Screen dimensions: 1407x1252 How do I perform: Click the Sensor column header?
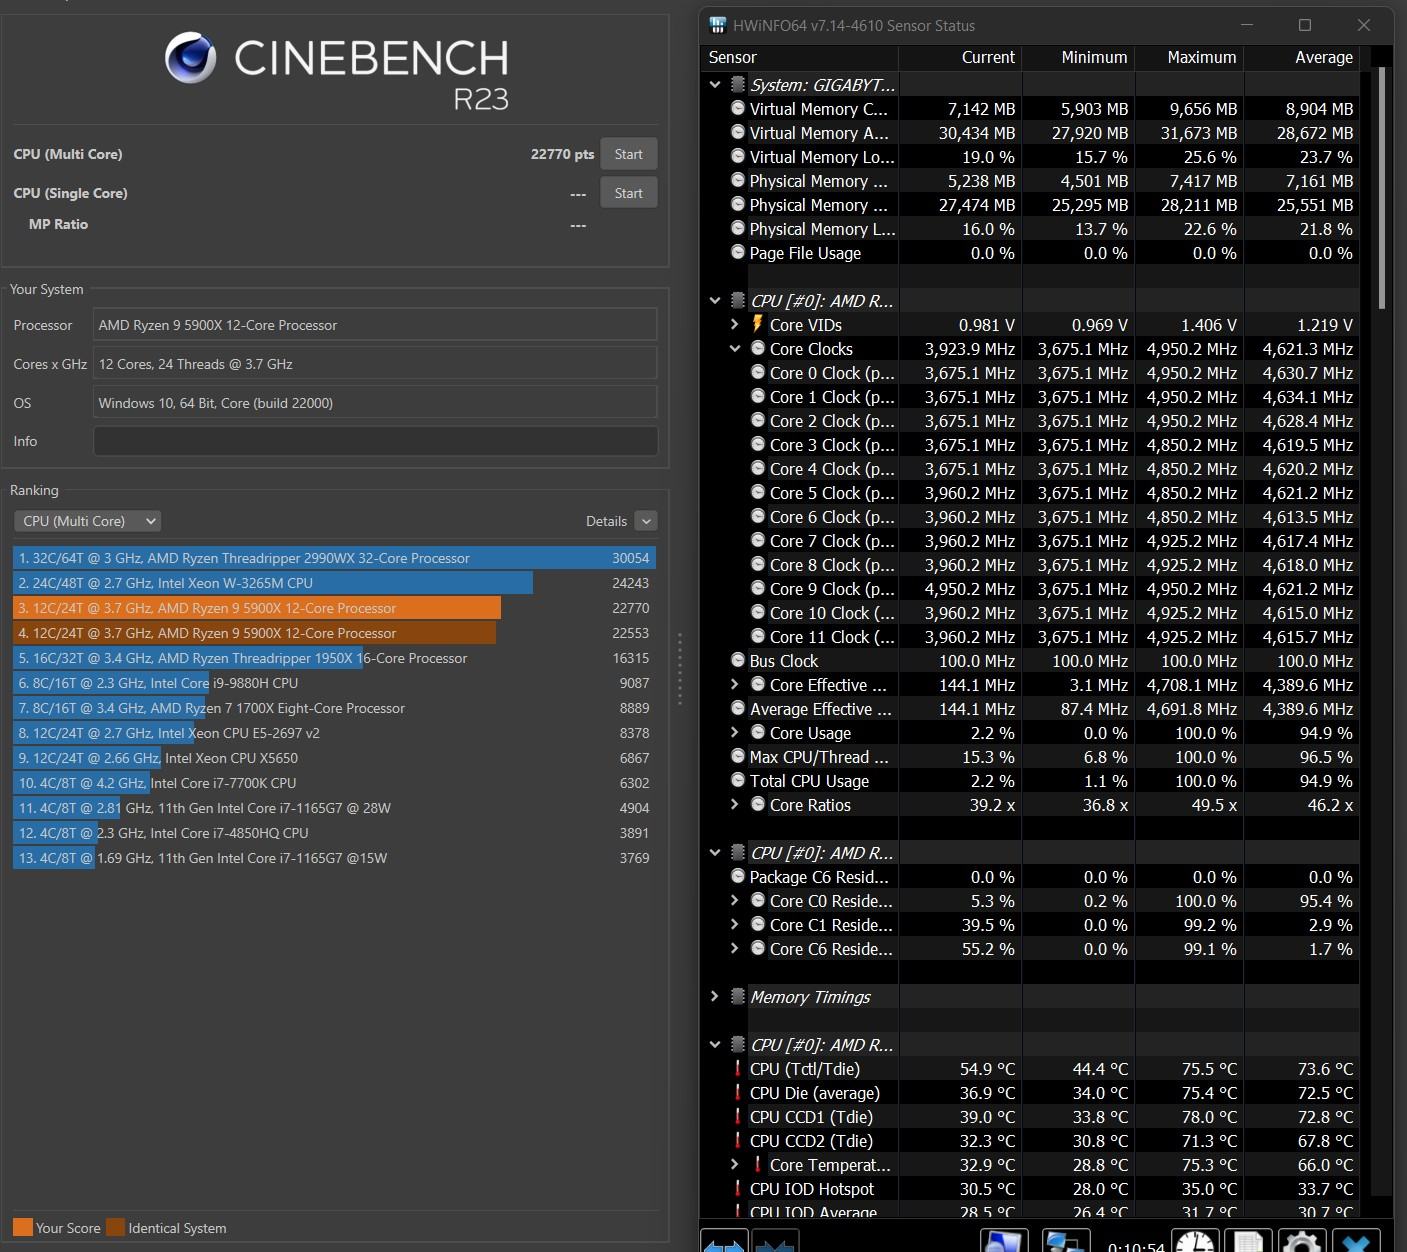(732, 57)
